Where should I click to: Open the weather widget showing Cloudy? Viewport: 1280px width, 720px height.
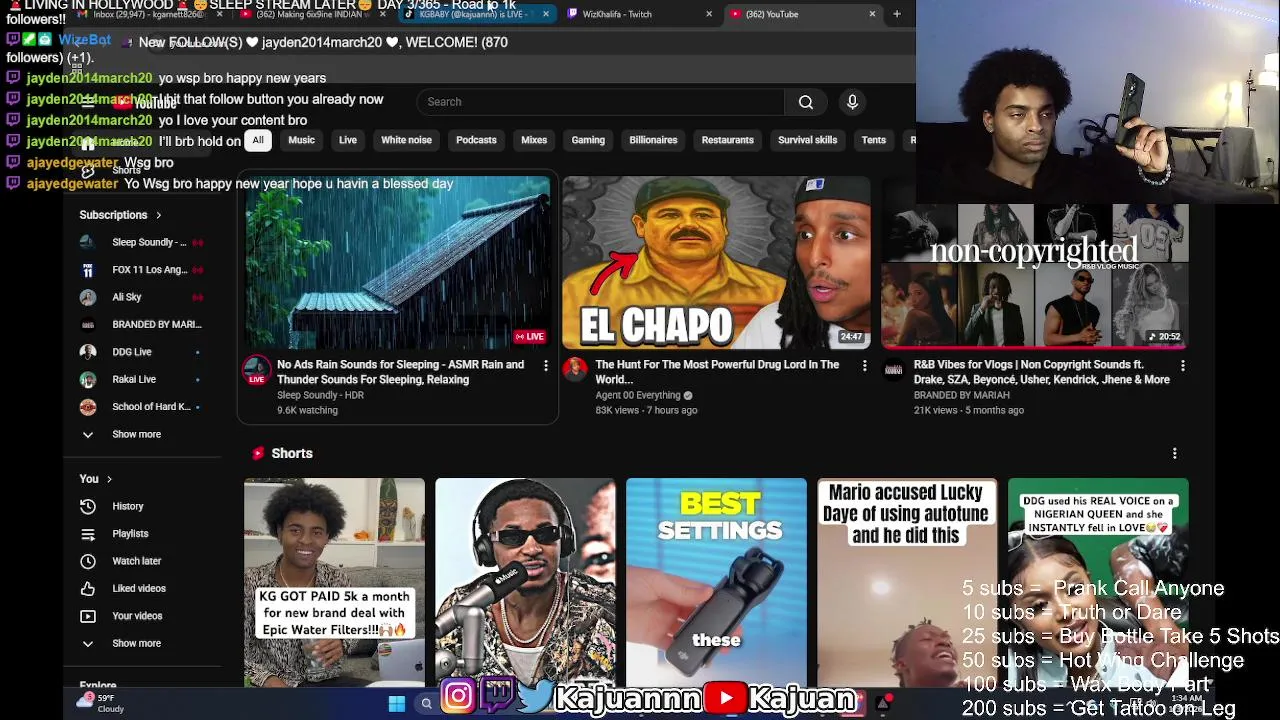pyautogui.click(x=103, y=703)
